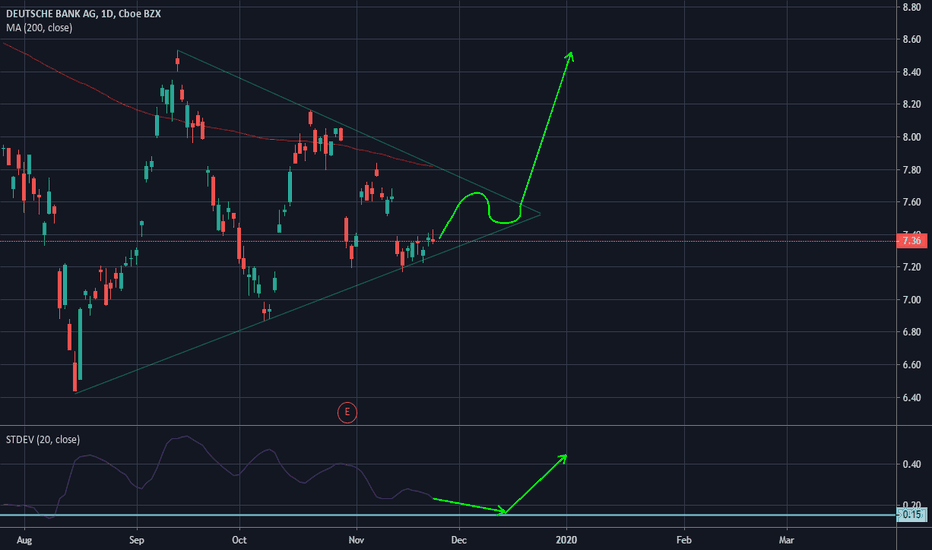The width and height of the screenshot is (932, 550).
Task: Click the Dec date label
Action: tap(459, 540)
